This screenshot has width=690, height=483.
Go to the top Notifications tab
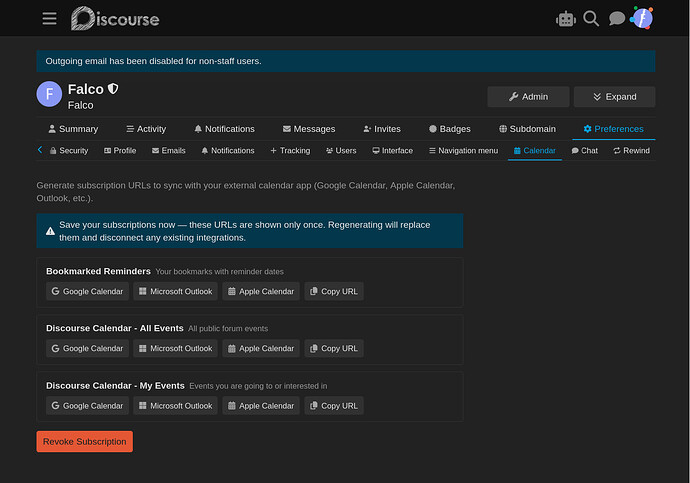tap(224, 129)
